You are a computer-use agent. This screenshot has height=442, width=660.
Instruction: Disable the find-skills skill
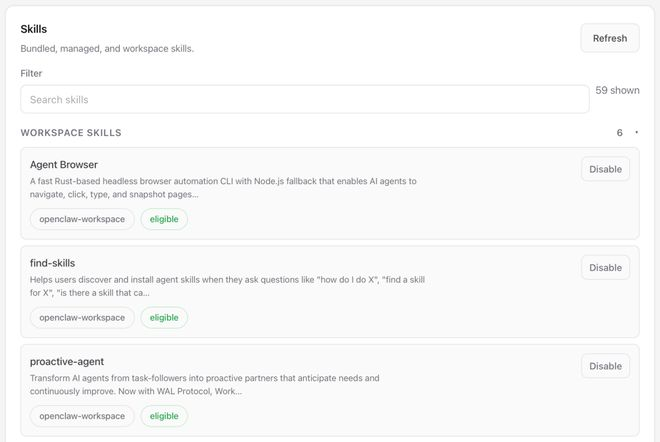click(x=605, y=267)
